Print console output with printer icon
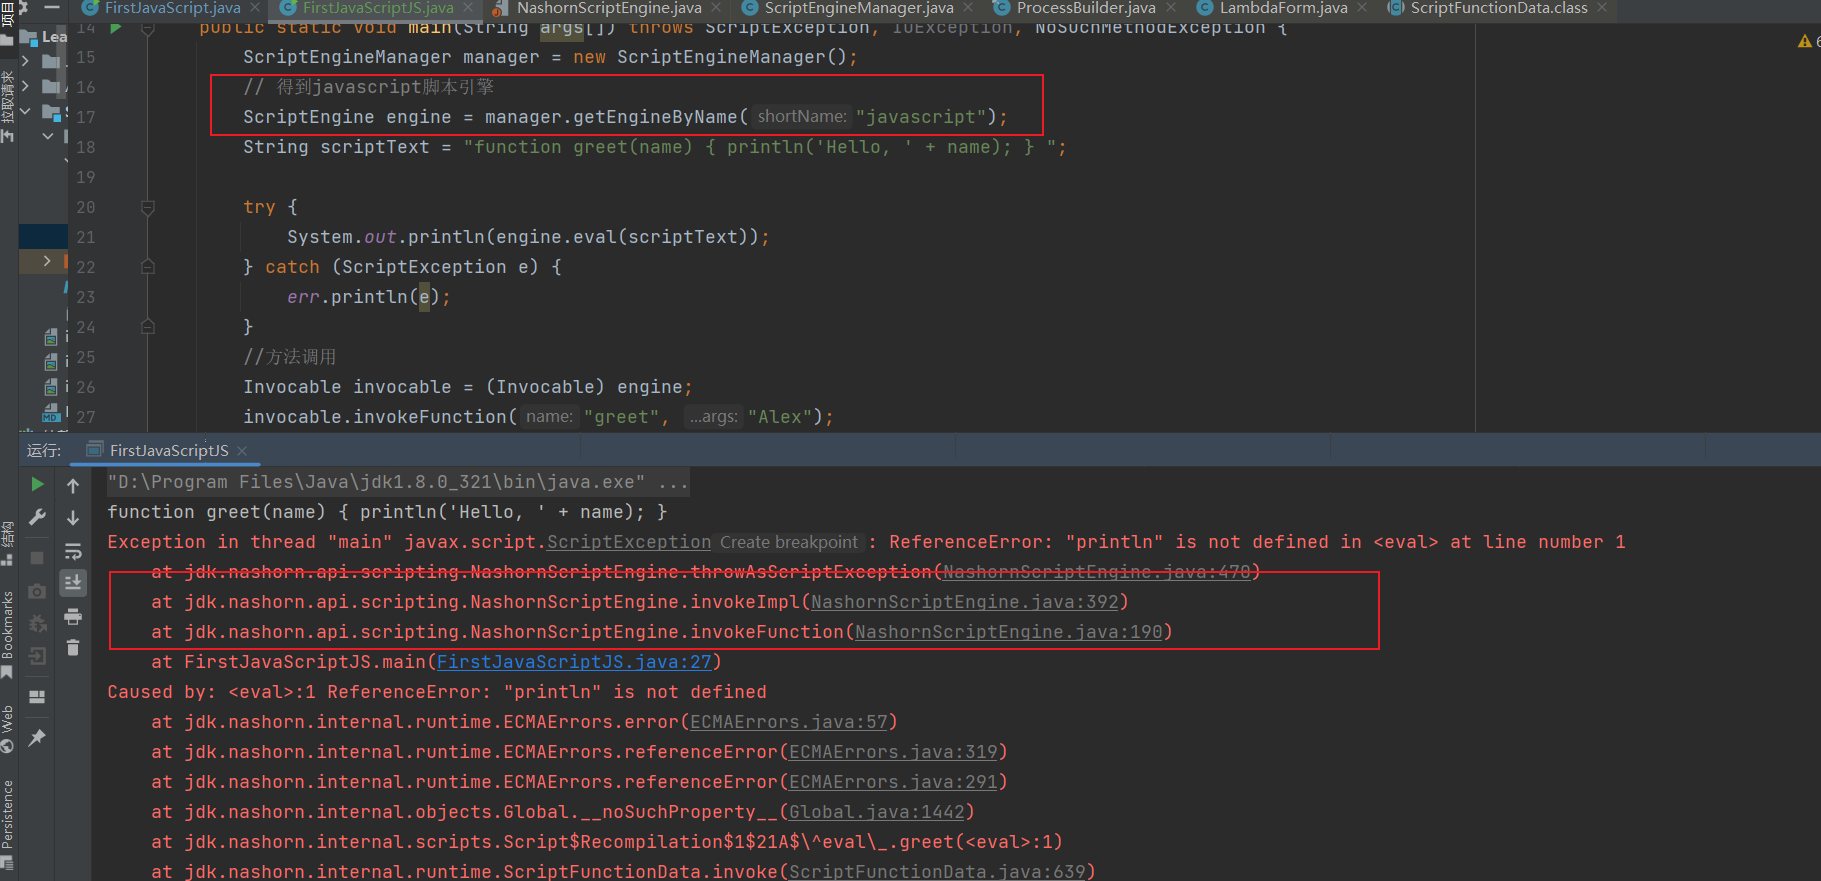1821x881 pixels. point(73,617)
